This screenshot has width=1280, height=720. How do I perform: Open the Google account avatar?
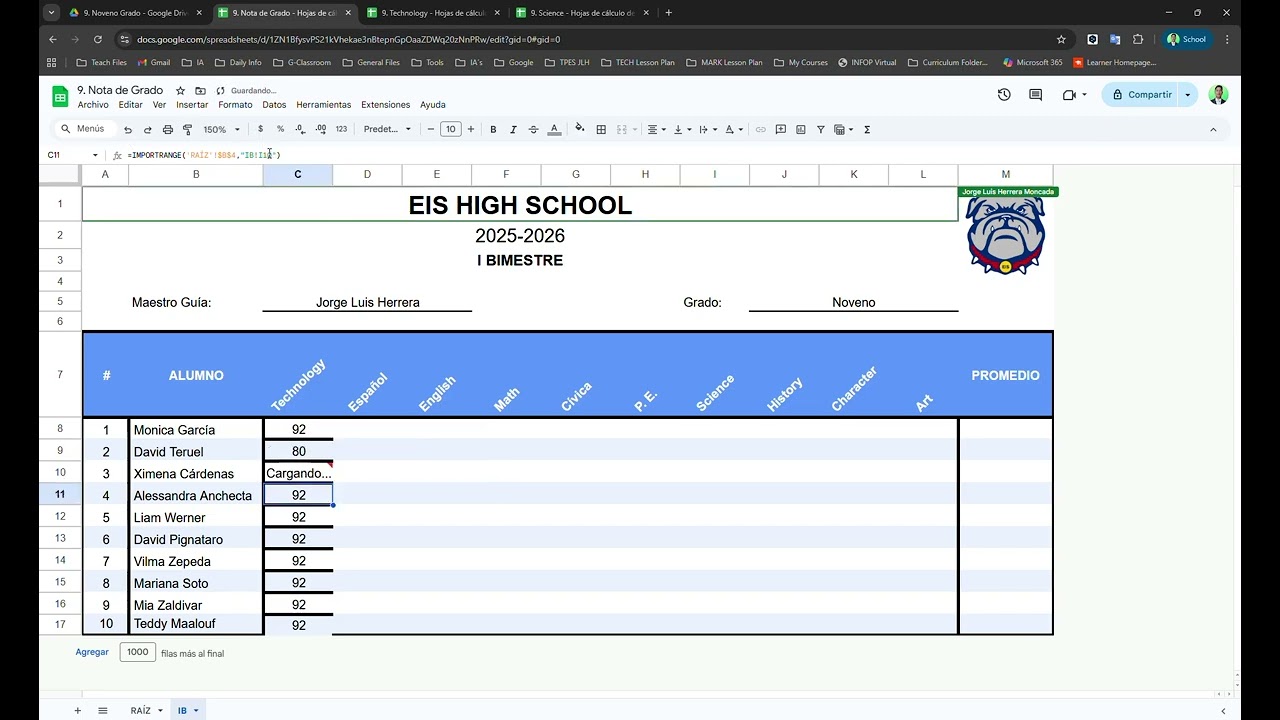[1218, 95]
